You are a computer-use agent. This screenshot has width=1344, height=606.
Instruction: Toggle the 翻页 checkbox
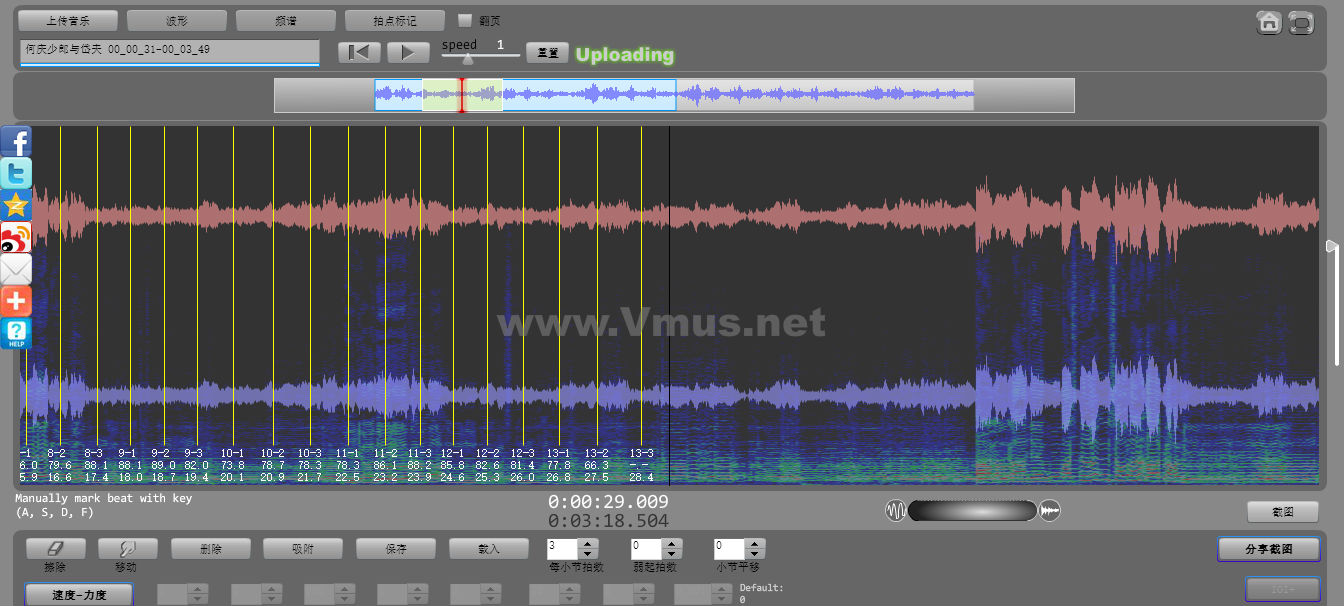[x=464, y=20]
